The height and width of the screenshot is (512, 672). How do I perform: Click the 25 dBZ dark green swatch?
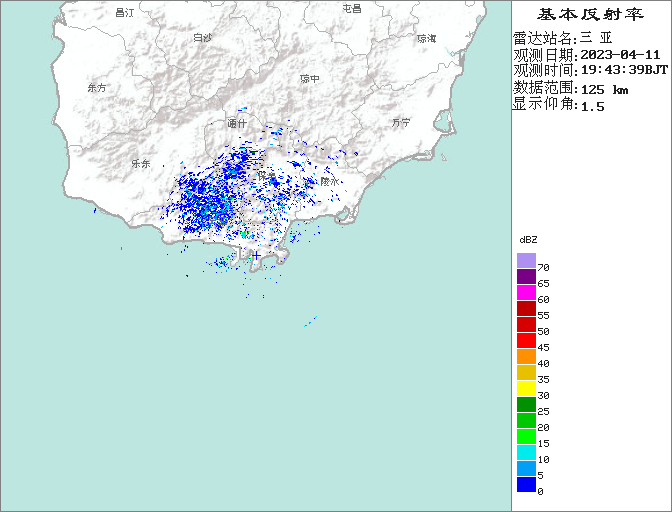(x=526, y=404)
